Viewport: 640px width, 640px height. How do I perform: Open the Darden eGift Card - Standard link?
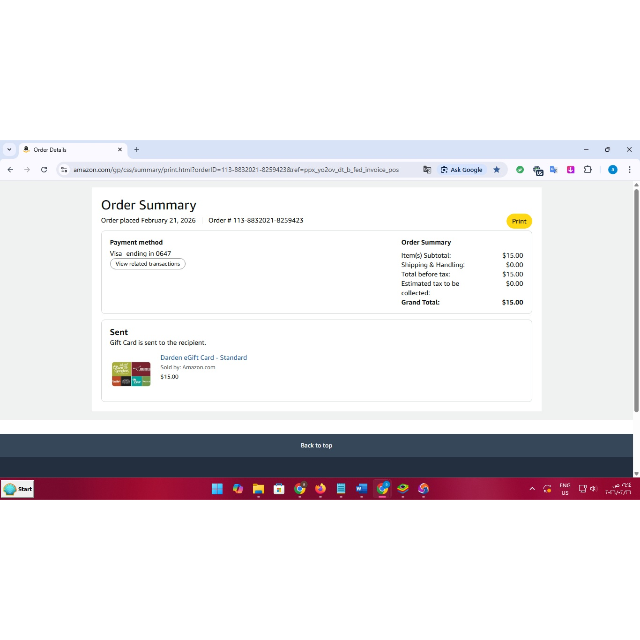[x=203, y=357]
